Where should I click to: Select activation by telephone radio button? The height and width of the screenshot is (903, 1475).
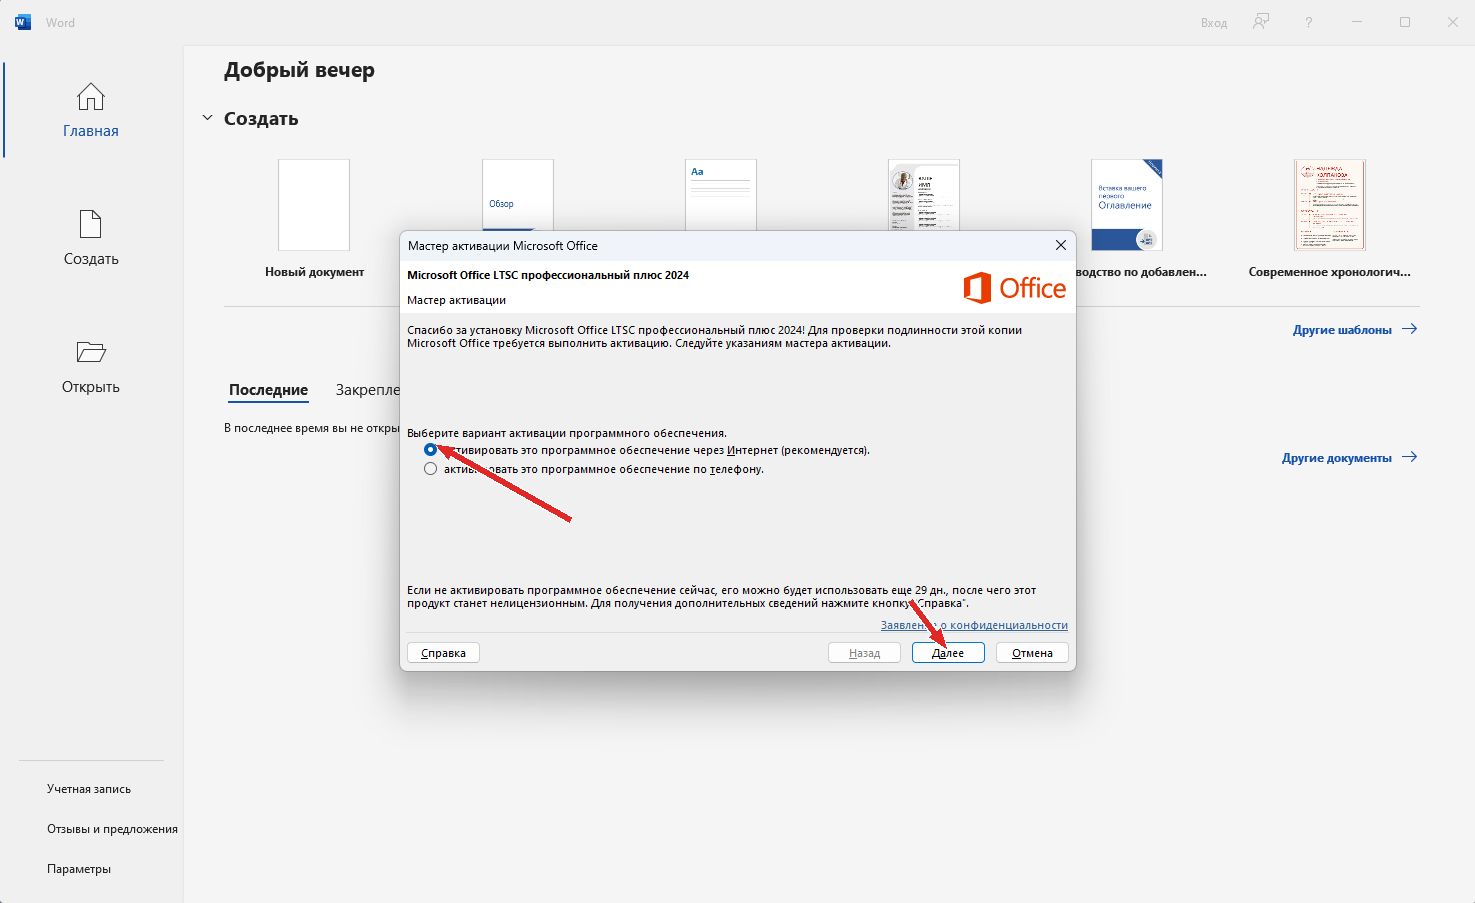tap(430, 469)
